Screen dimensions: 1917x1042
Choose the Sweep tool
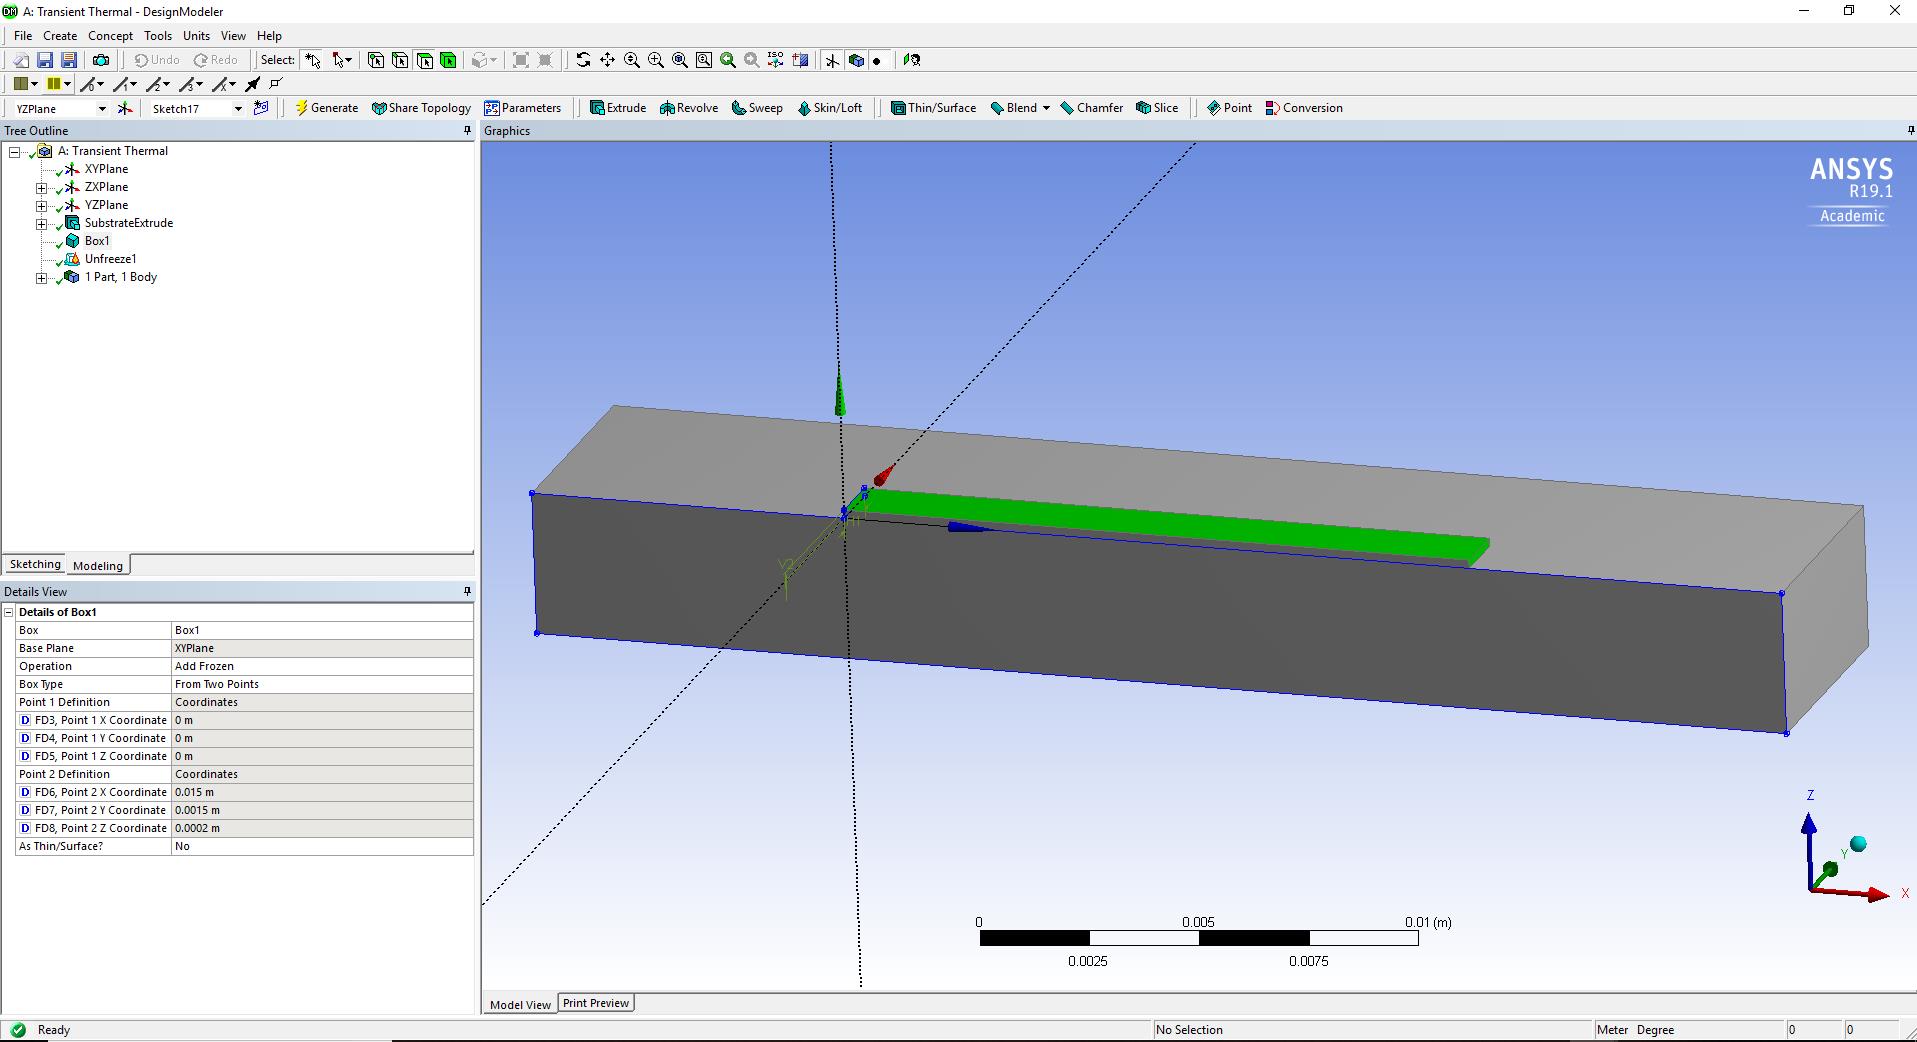tap(757, 108)
